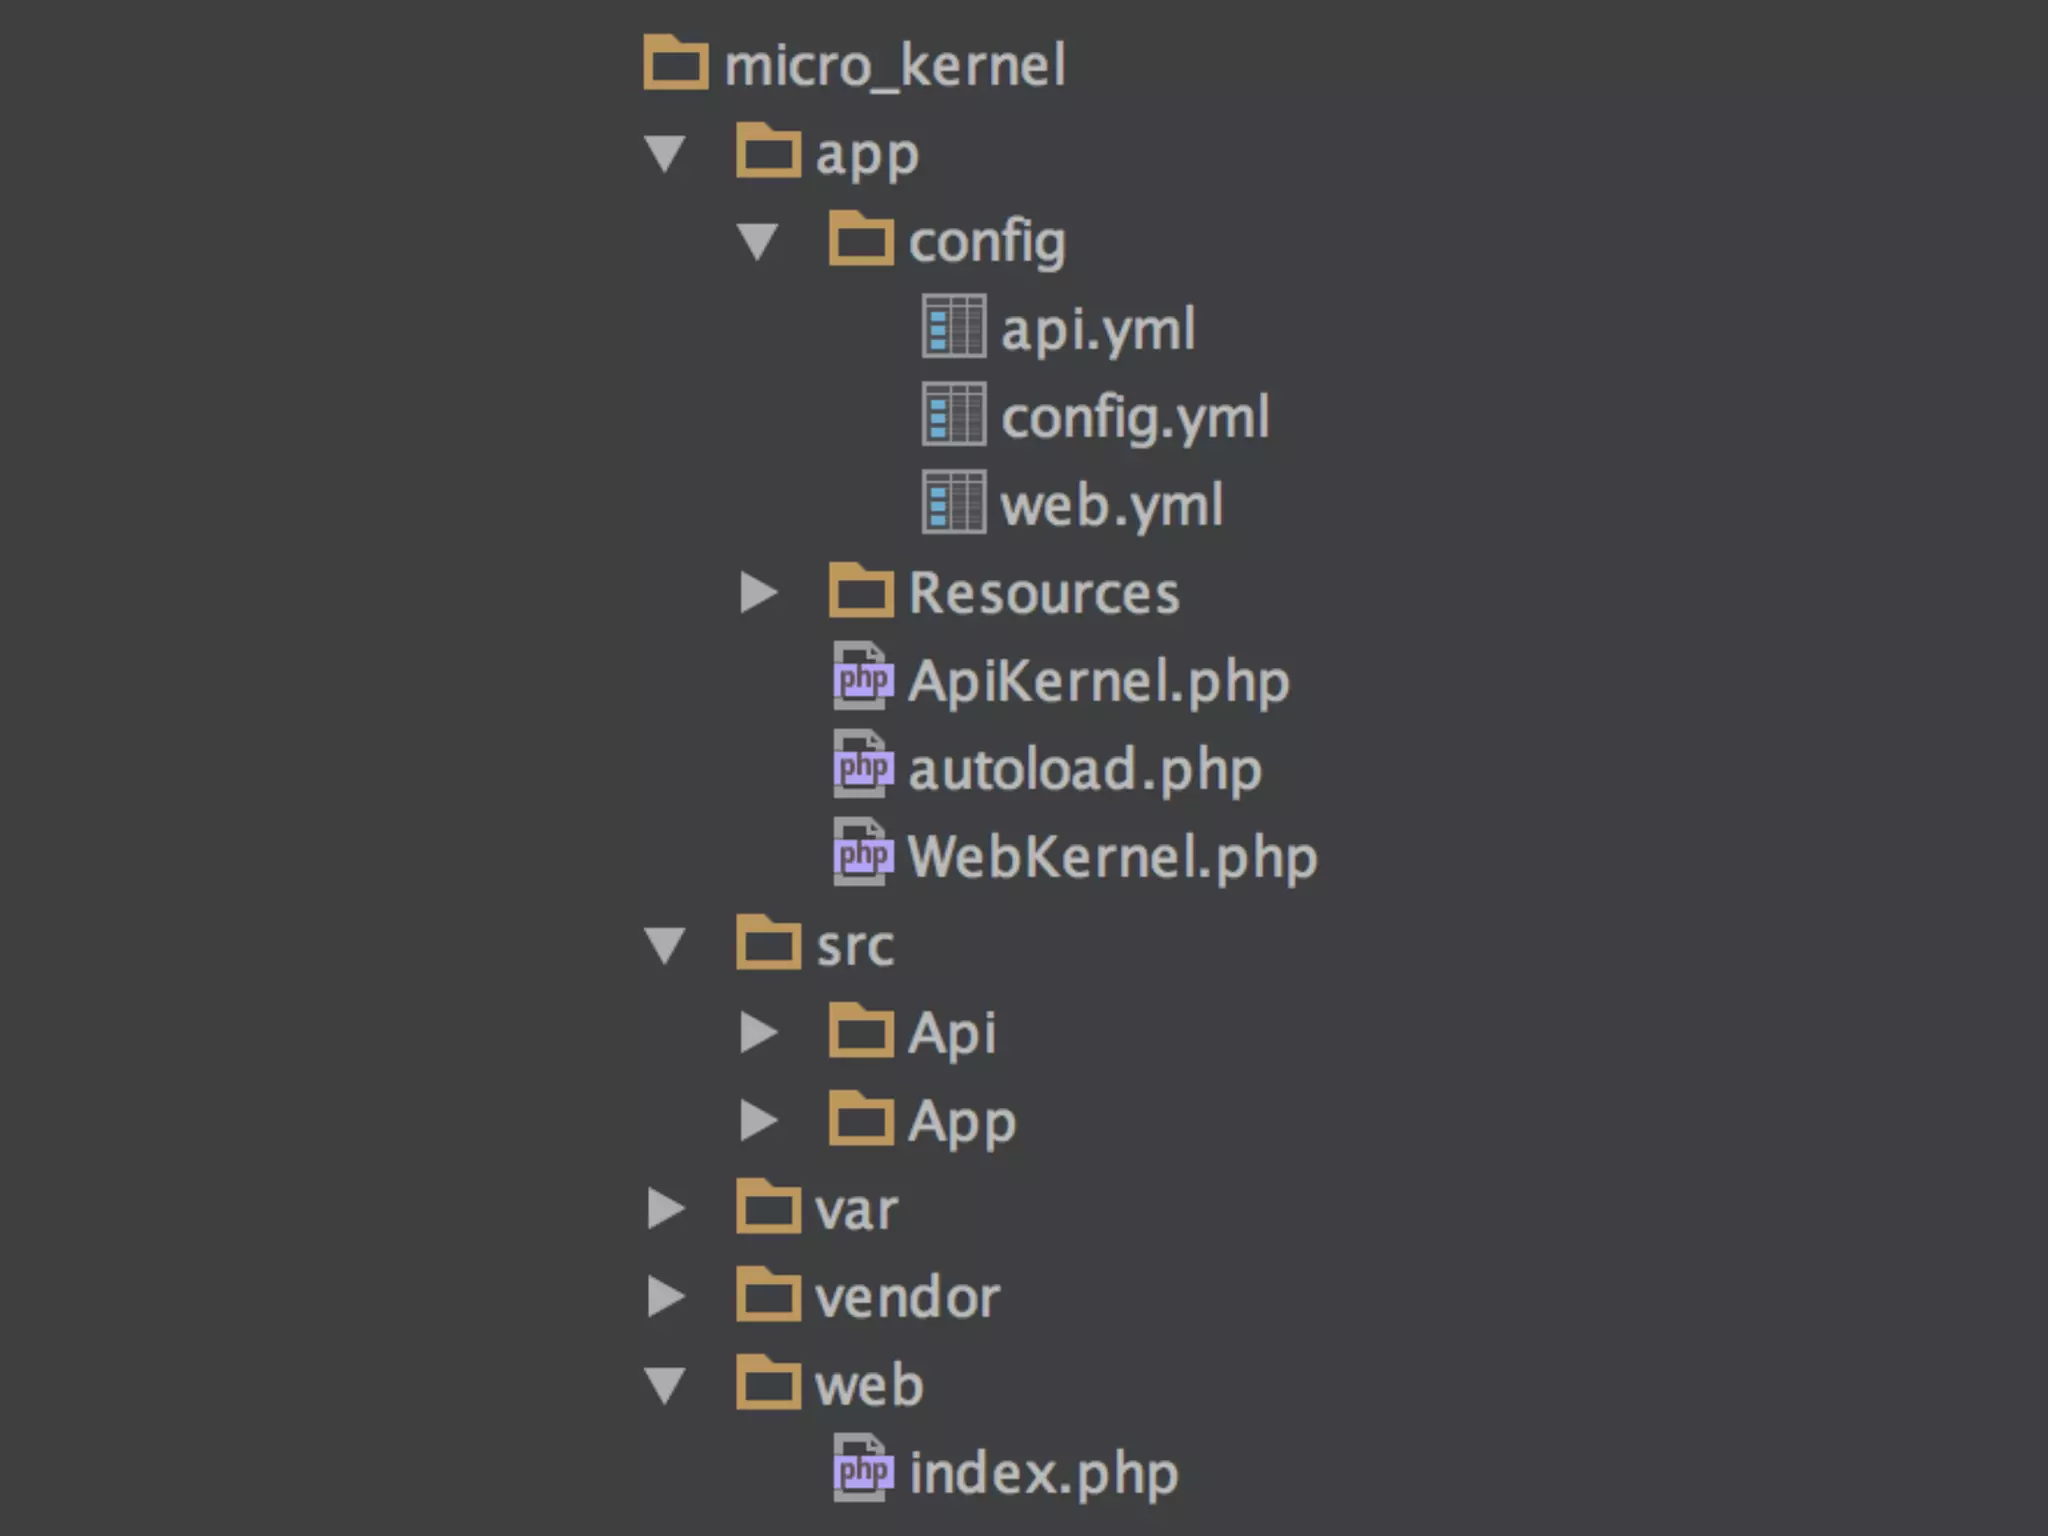Click the micro_kernel root folder icon
Image resolution: width=2048 pixels, height=1536 pixels.
(675, 63)
